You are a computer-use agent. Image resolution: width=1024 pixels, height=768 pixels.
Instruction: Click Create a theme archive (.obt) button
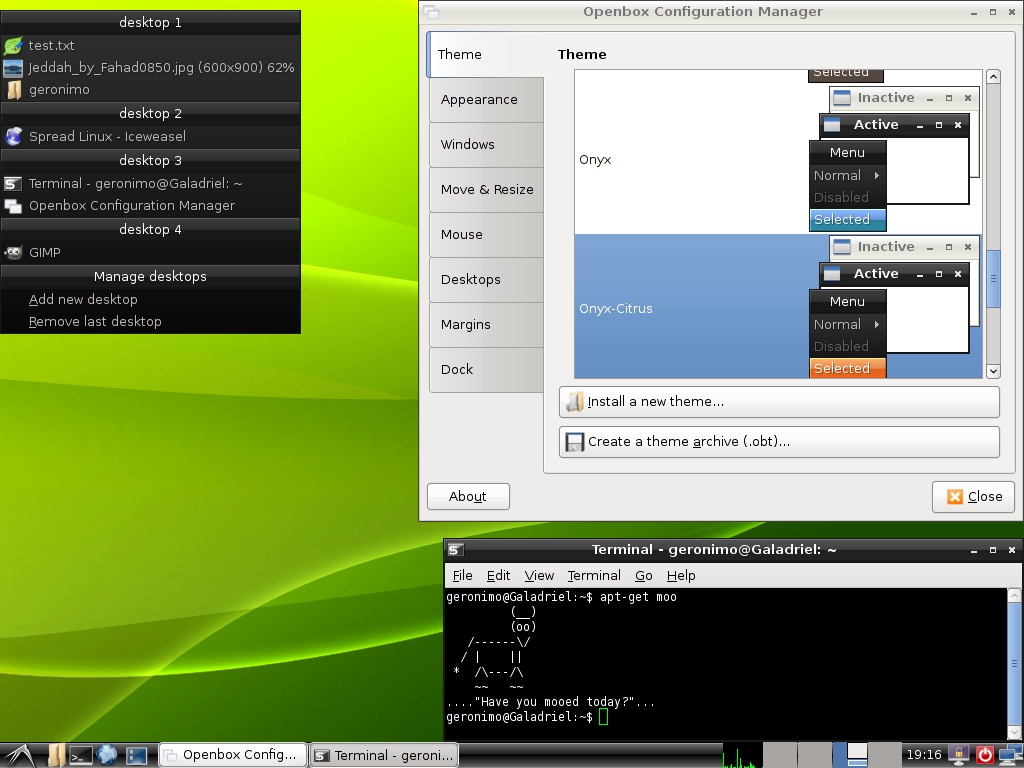click(x=779, y=442)
